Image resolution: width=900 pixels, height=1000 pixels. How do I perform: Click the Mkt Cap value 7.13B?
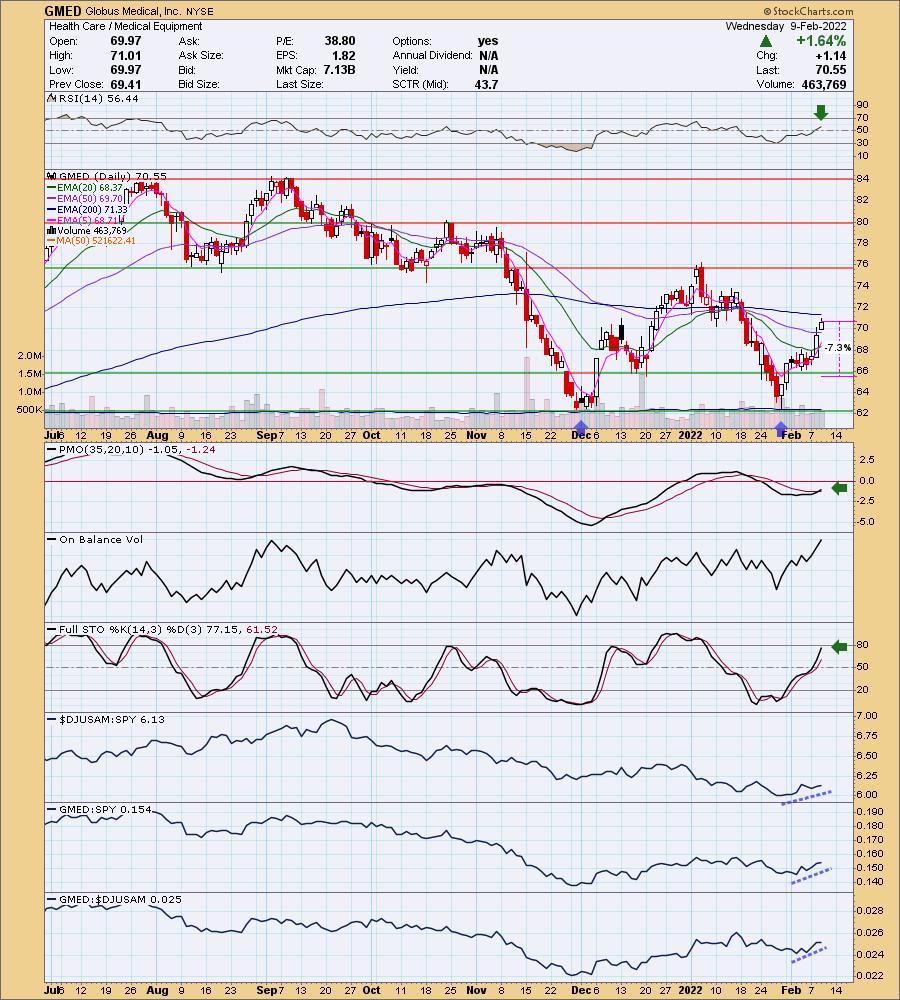click(339, 70)
